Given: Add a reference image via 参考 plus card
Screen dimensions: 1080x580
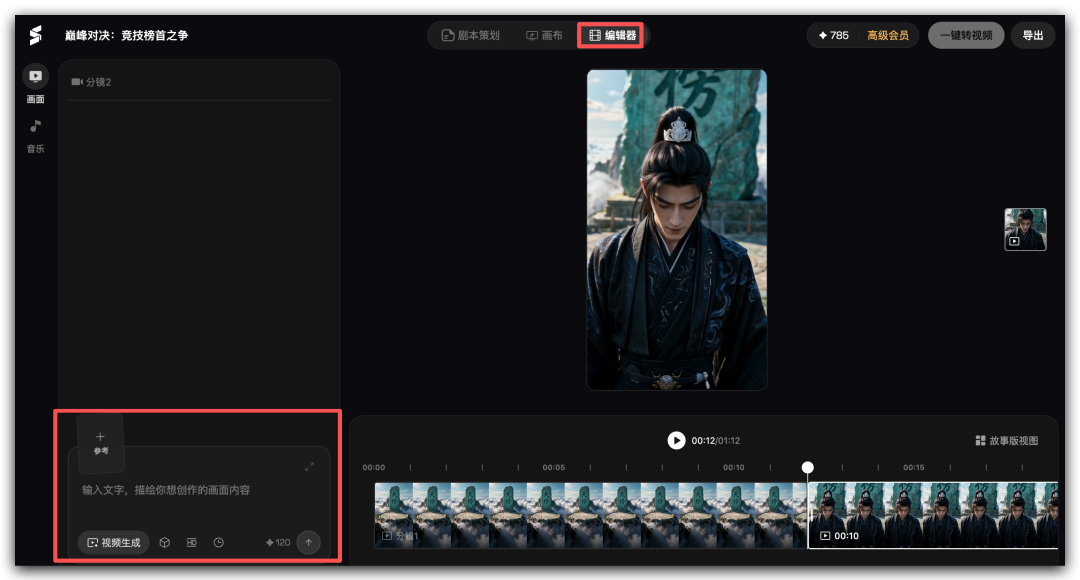Looking at the screenshot, I should (101, 444).
